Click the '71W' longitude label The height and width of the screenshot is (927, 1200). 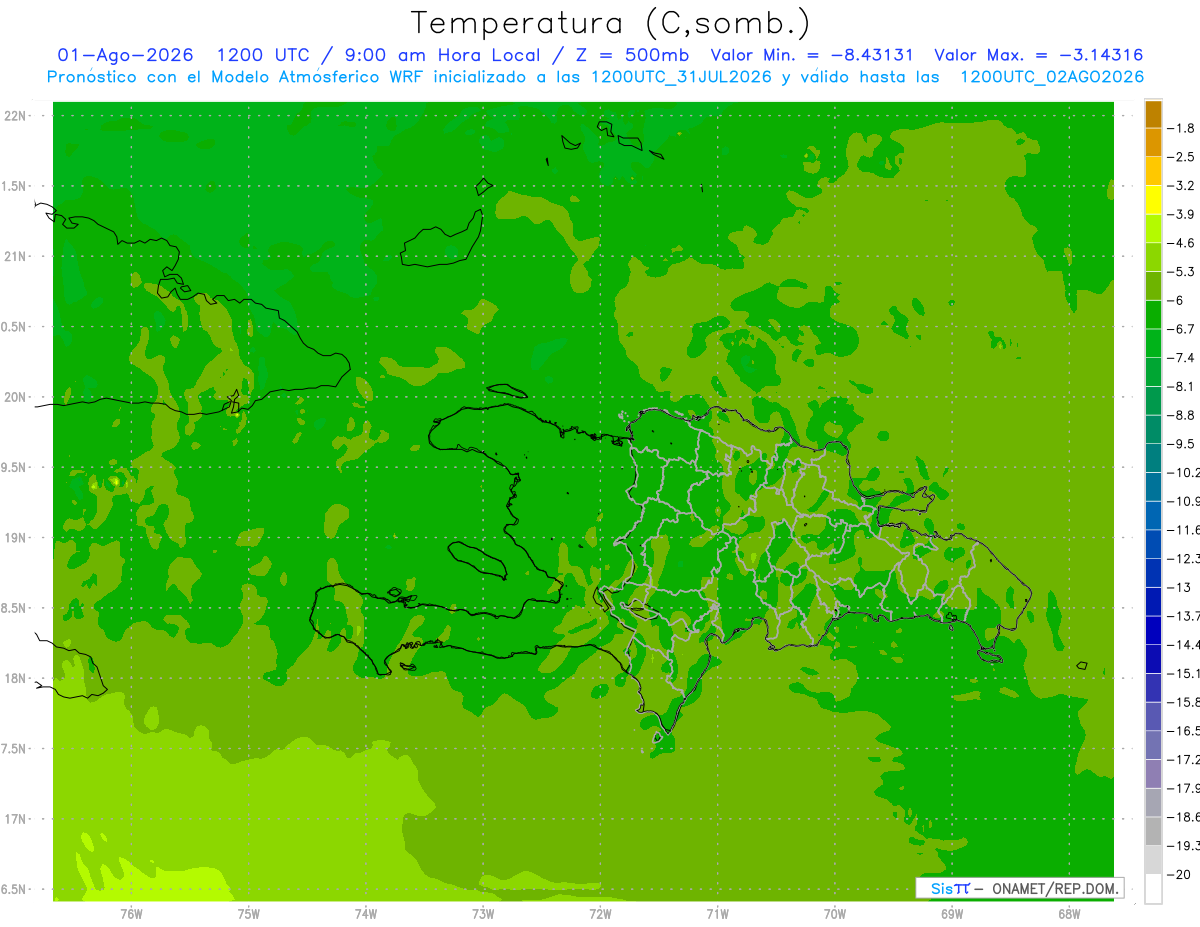pos(717,913)
